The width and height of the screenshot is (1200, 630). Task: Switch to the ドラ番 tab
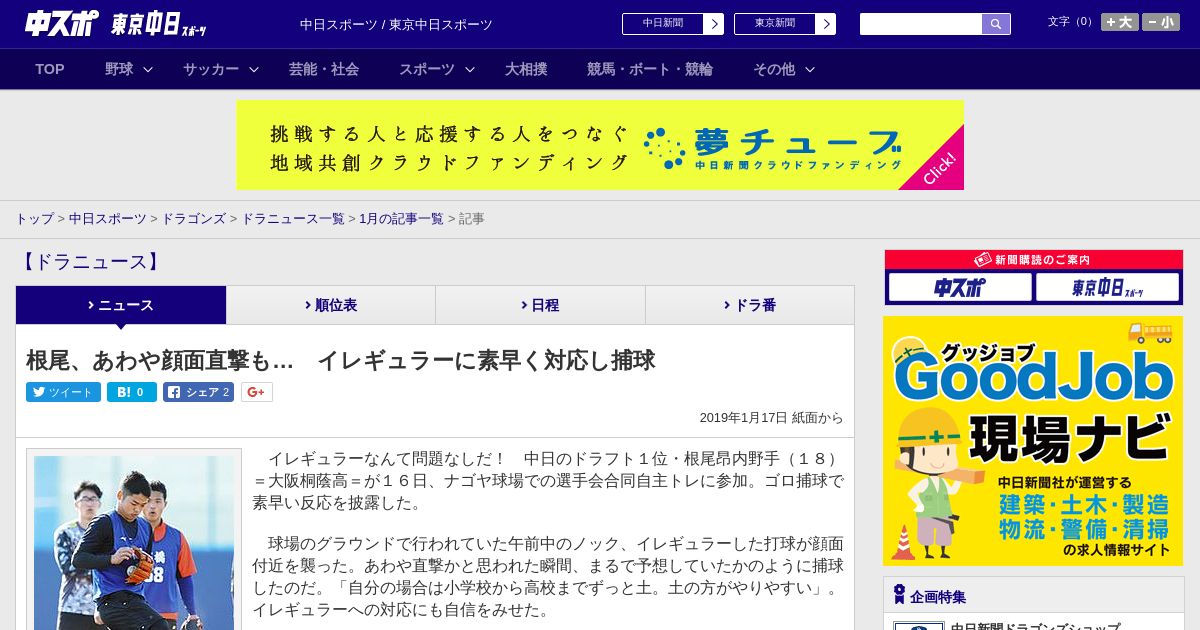pos(750,305)
